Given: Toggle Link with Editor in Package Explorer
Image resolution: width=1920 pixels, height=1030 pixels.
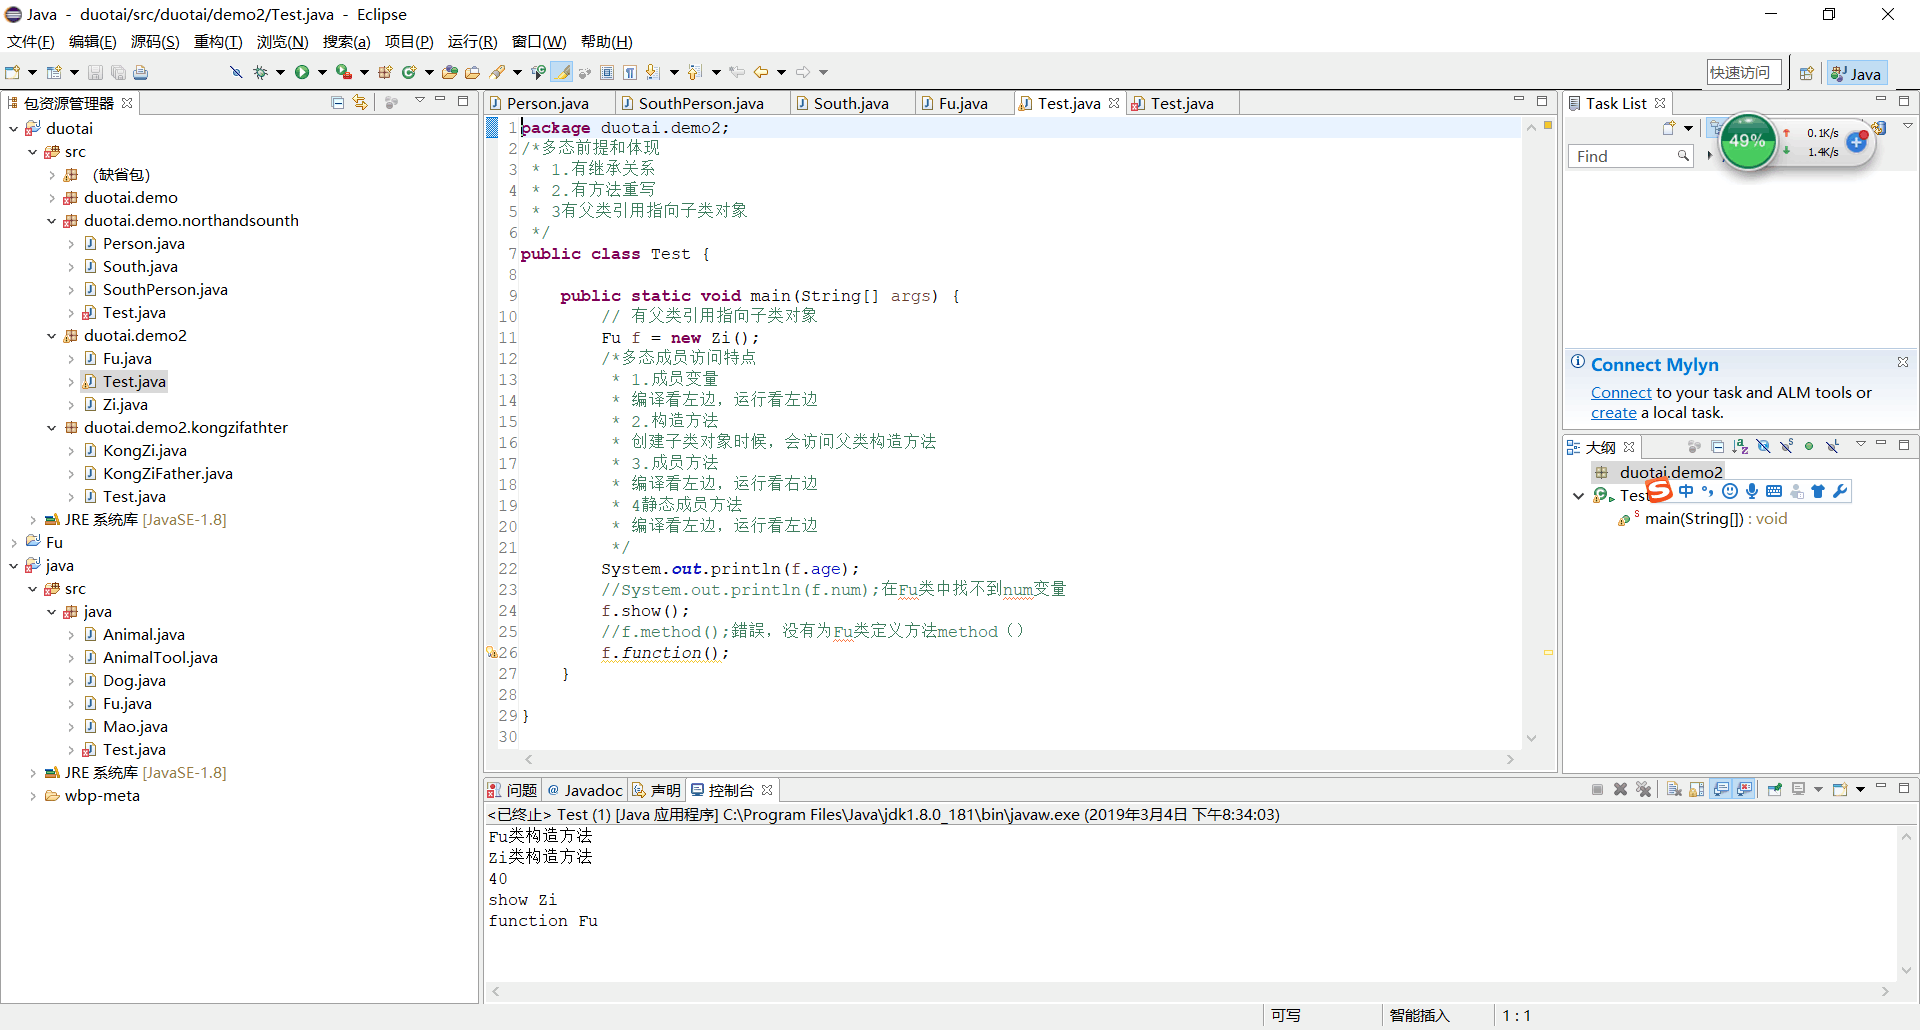Looking at the screenshot, I should click(x=360, y=102).
